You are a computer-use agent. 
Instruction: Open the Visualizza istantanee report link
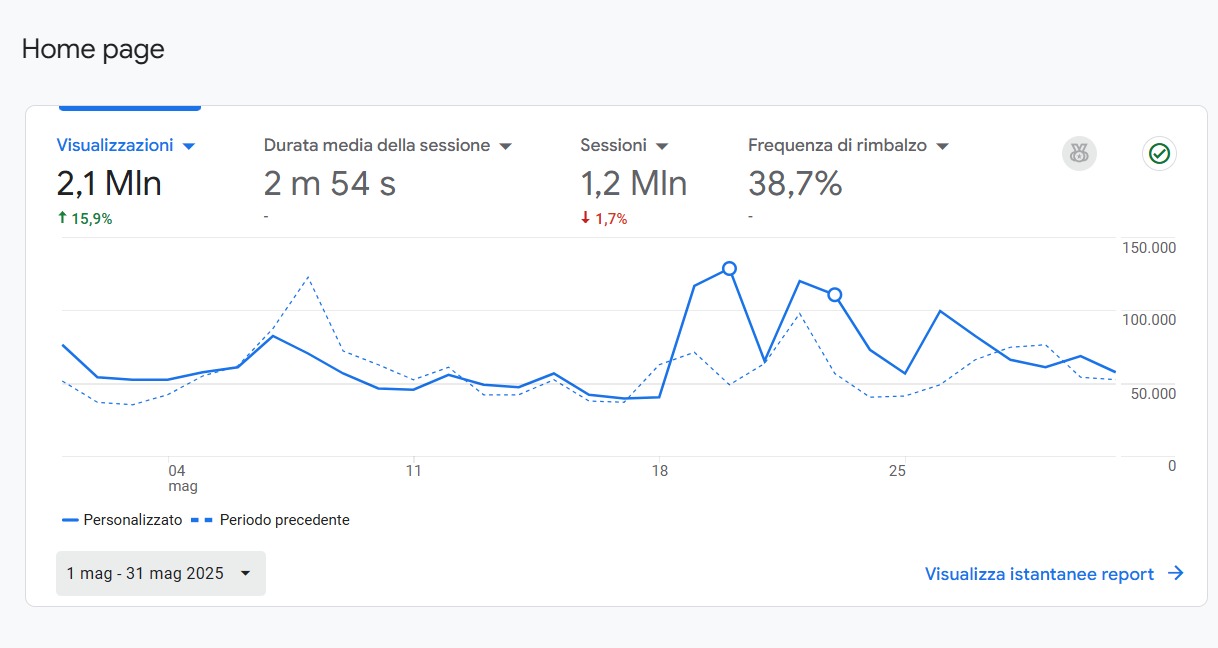point(1039,574)
